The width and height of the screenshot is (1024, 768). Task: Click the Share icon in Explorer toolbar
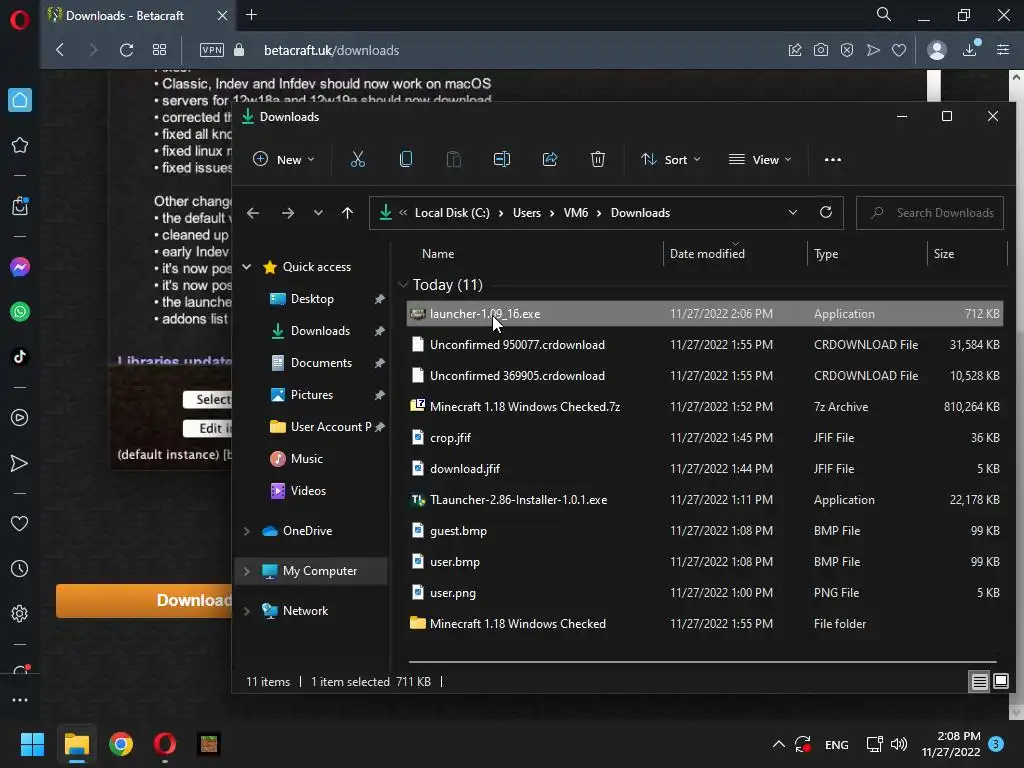pyautogui.click(x=550, y=159)
